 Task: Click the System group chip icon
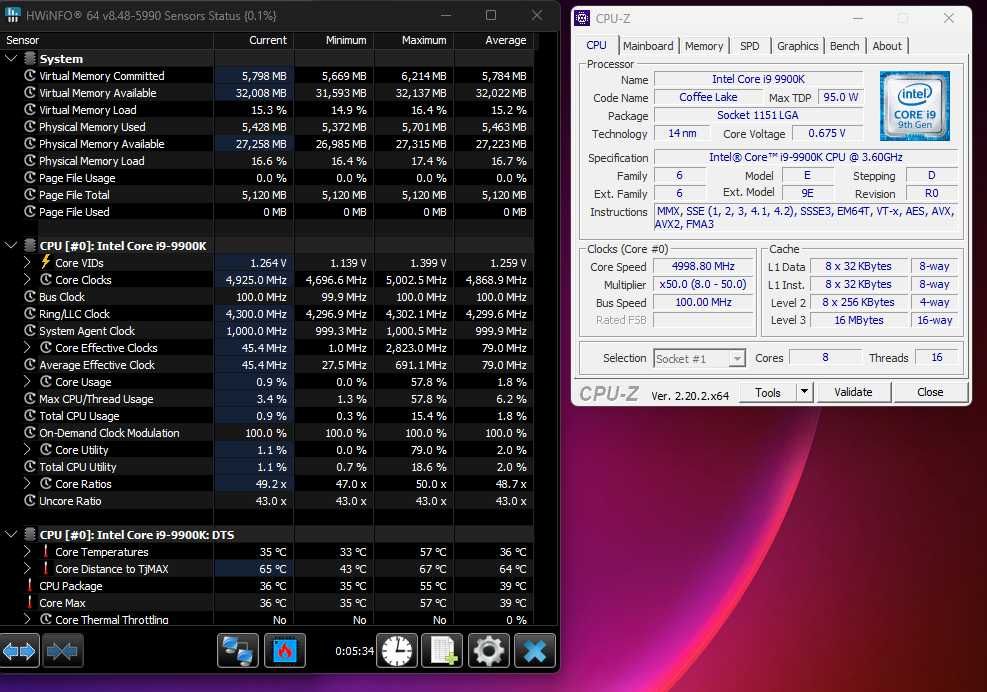30,59
